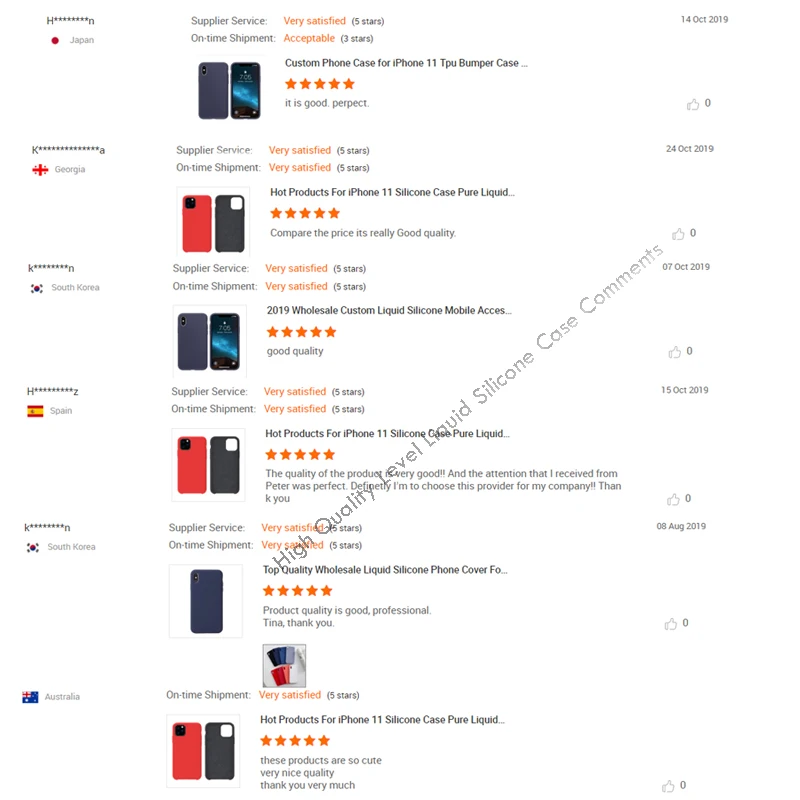Click the Georgia flag icon
800x800 pixels.
40,169
